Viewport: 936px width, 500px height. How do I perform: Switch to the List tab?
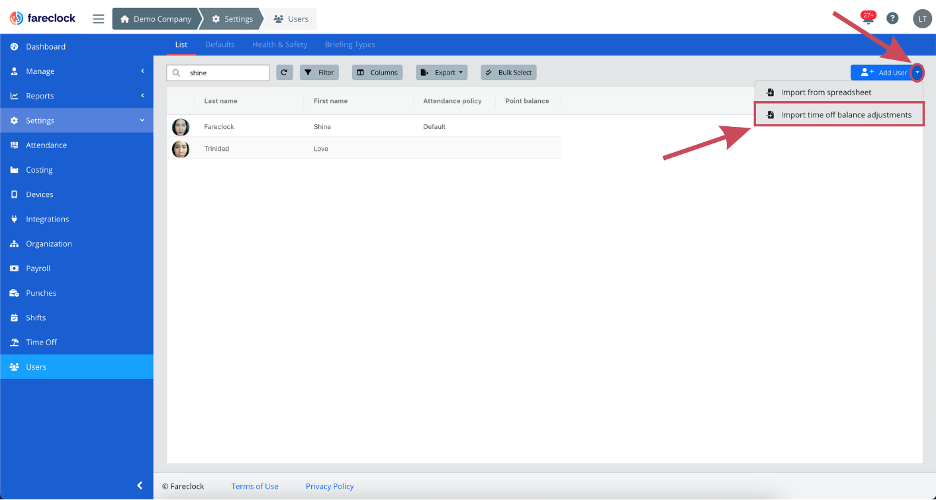181,45
